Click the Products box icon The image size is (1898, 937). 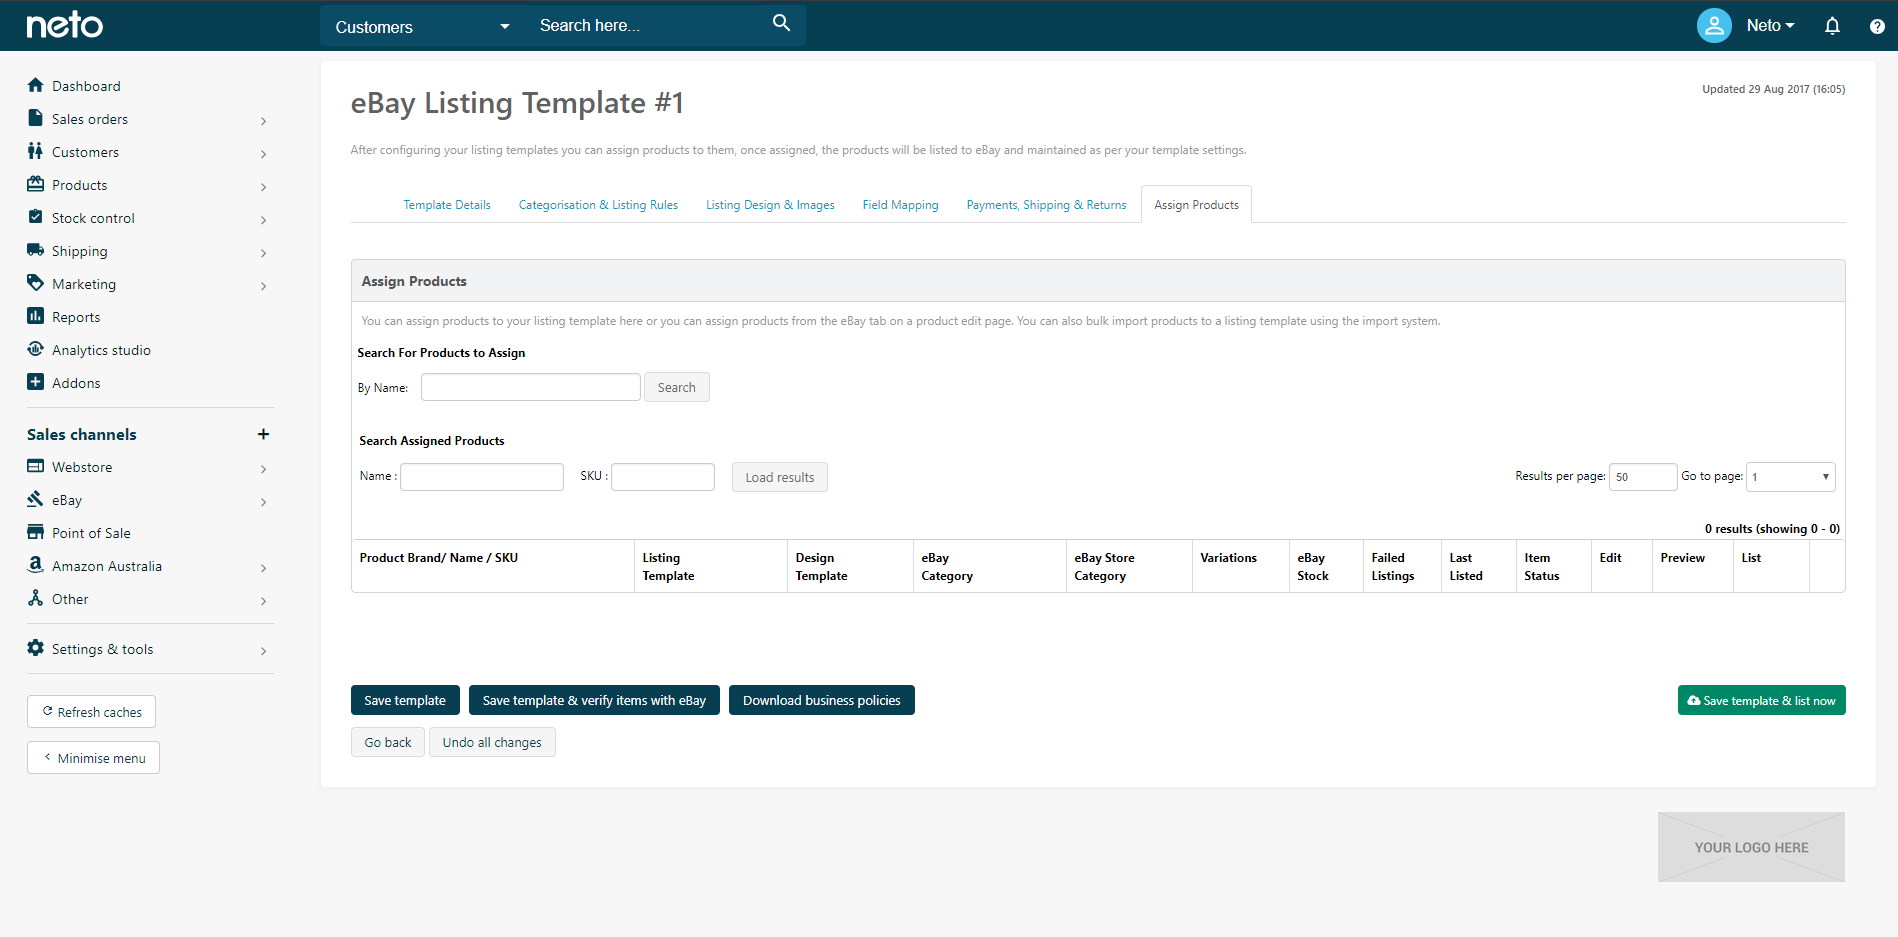(36, 184)
